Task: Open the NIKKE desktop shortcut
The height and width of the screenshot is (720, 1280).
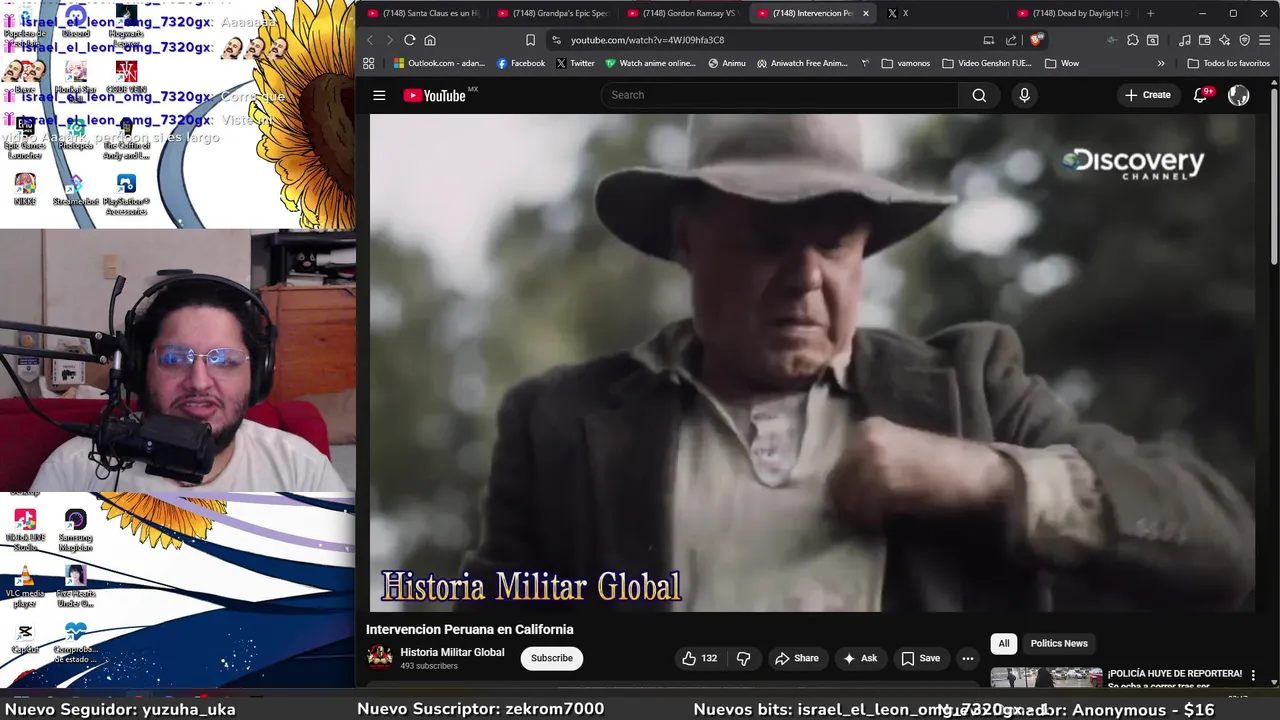Action: tap(25, 189)
